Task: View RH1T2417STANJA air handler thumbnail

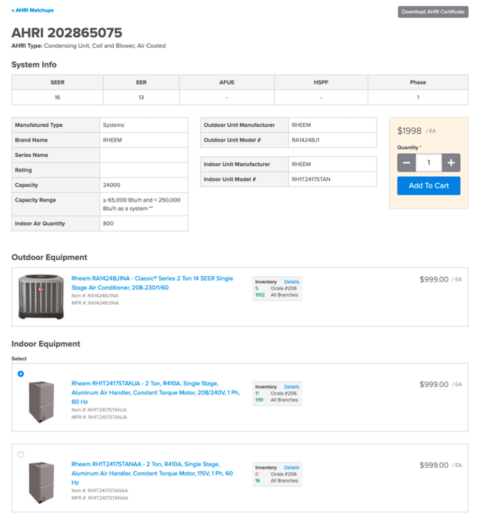Action: [x=41, y=402]
